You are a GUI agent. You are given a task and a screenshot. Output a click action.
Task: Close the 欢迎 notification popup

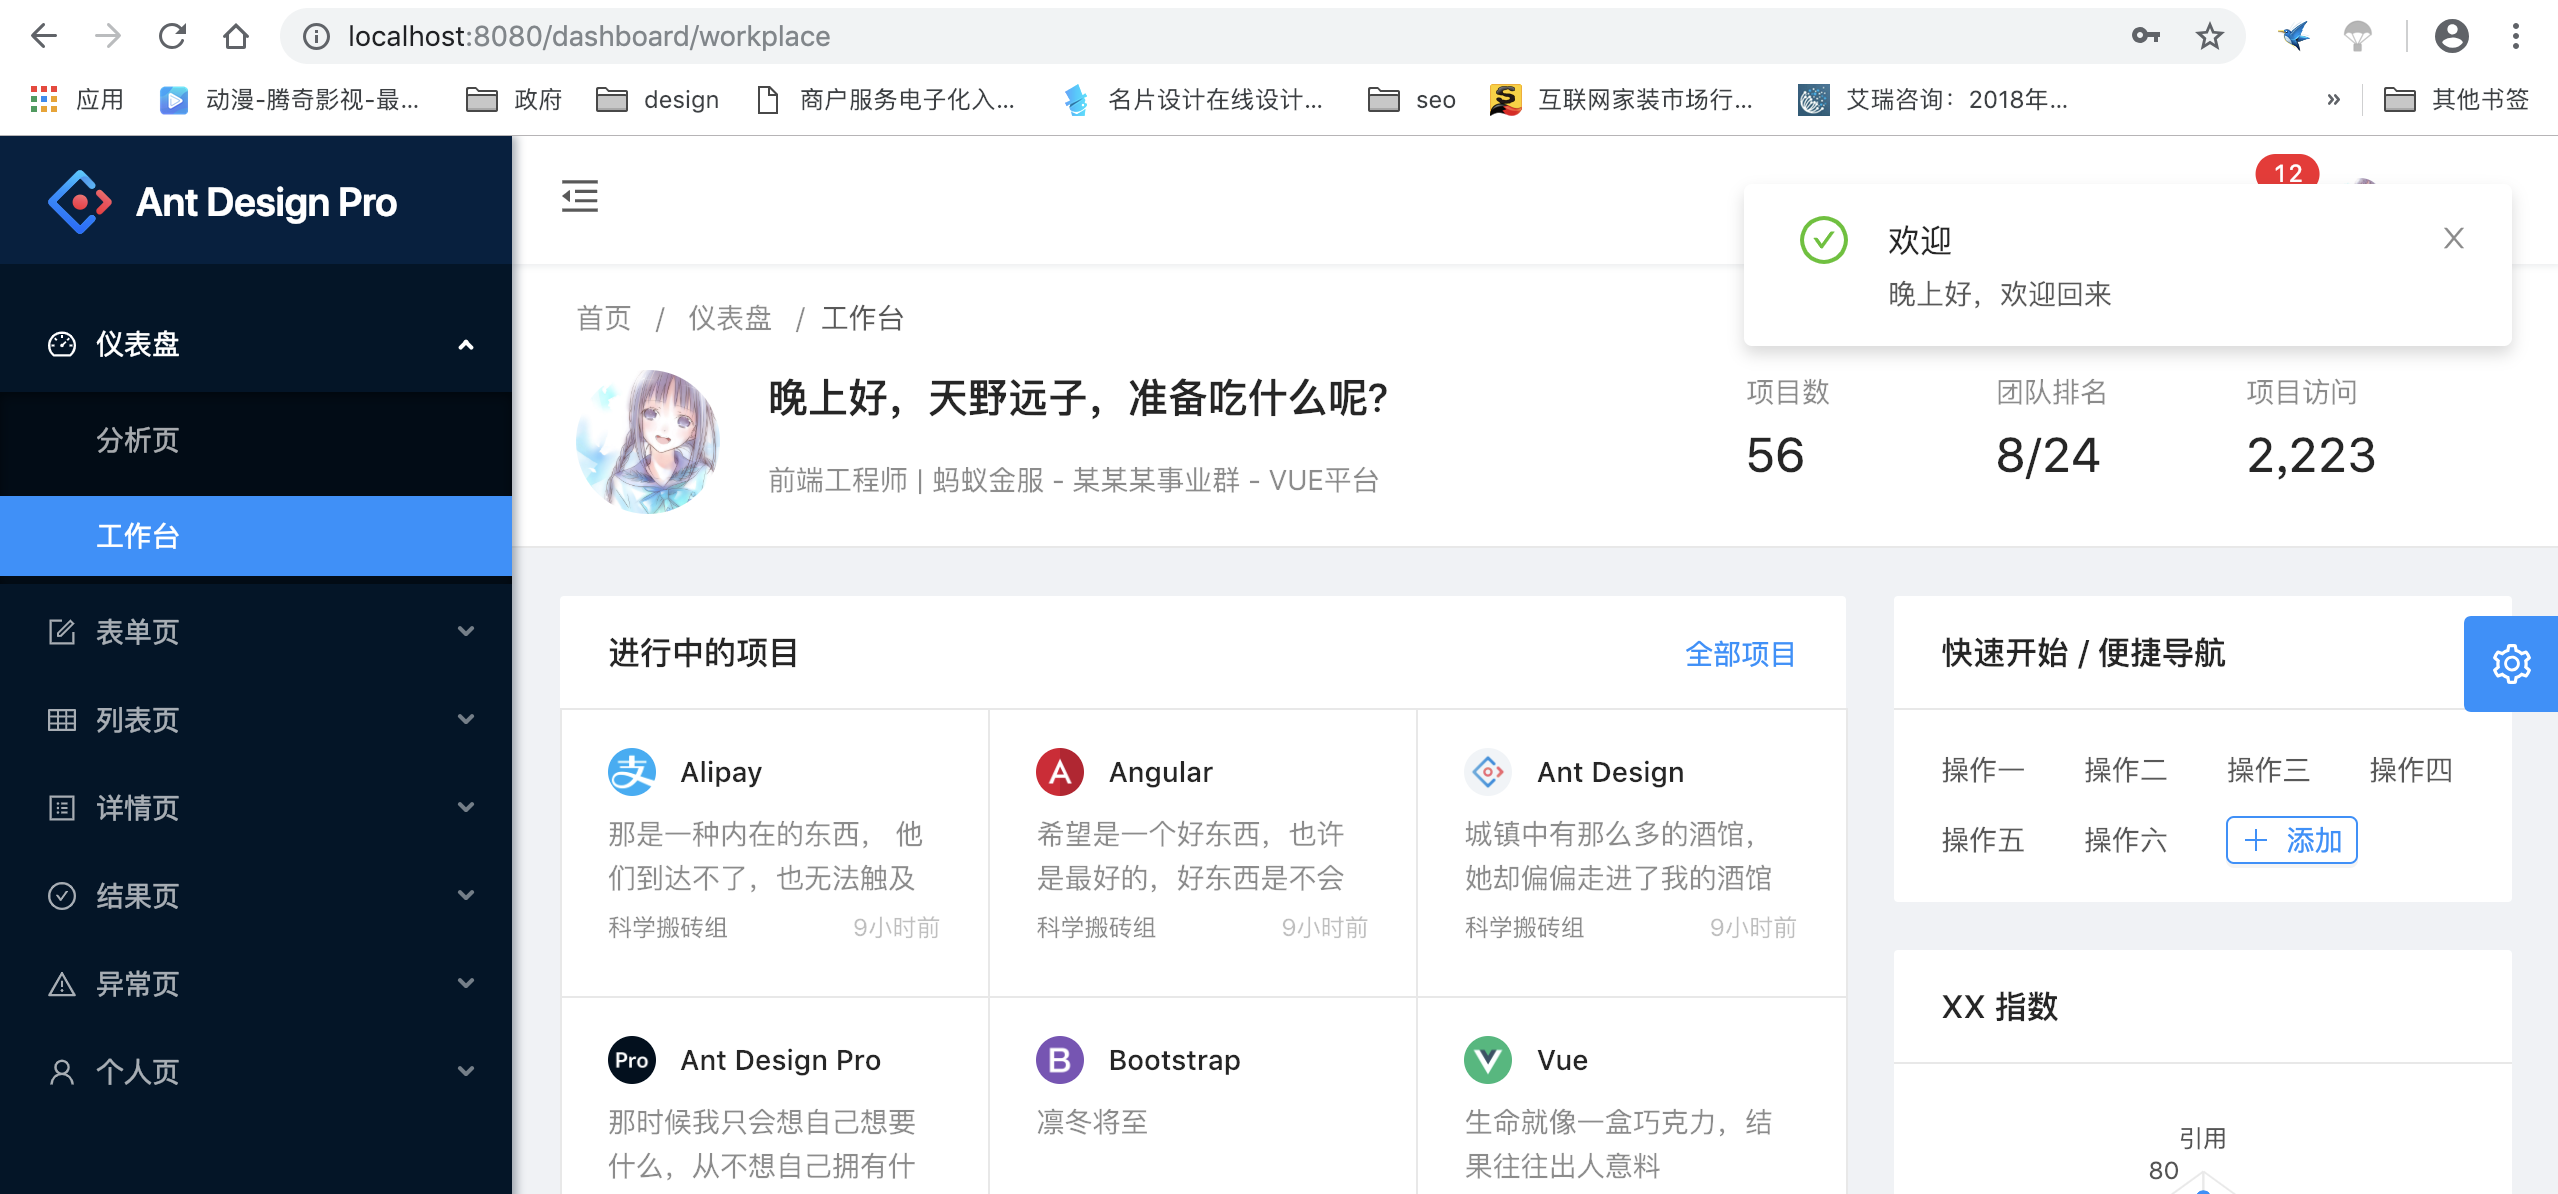[x=2453, y=238]
